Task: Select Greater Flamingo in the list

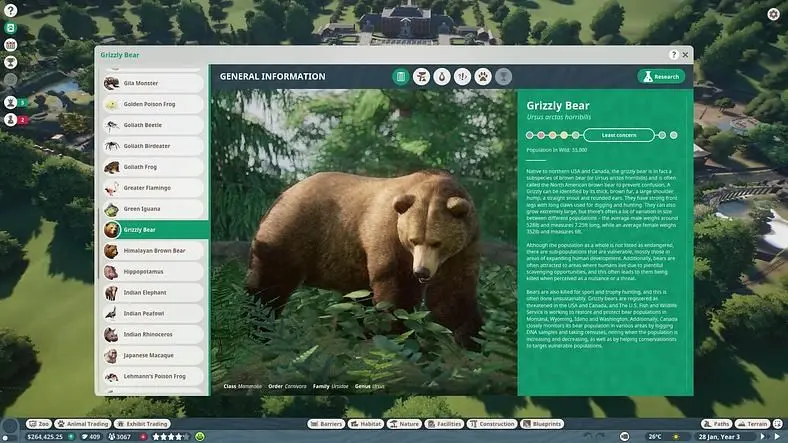Action: [153, 188]
